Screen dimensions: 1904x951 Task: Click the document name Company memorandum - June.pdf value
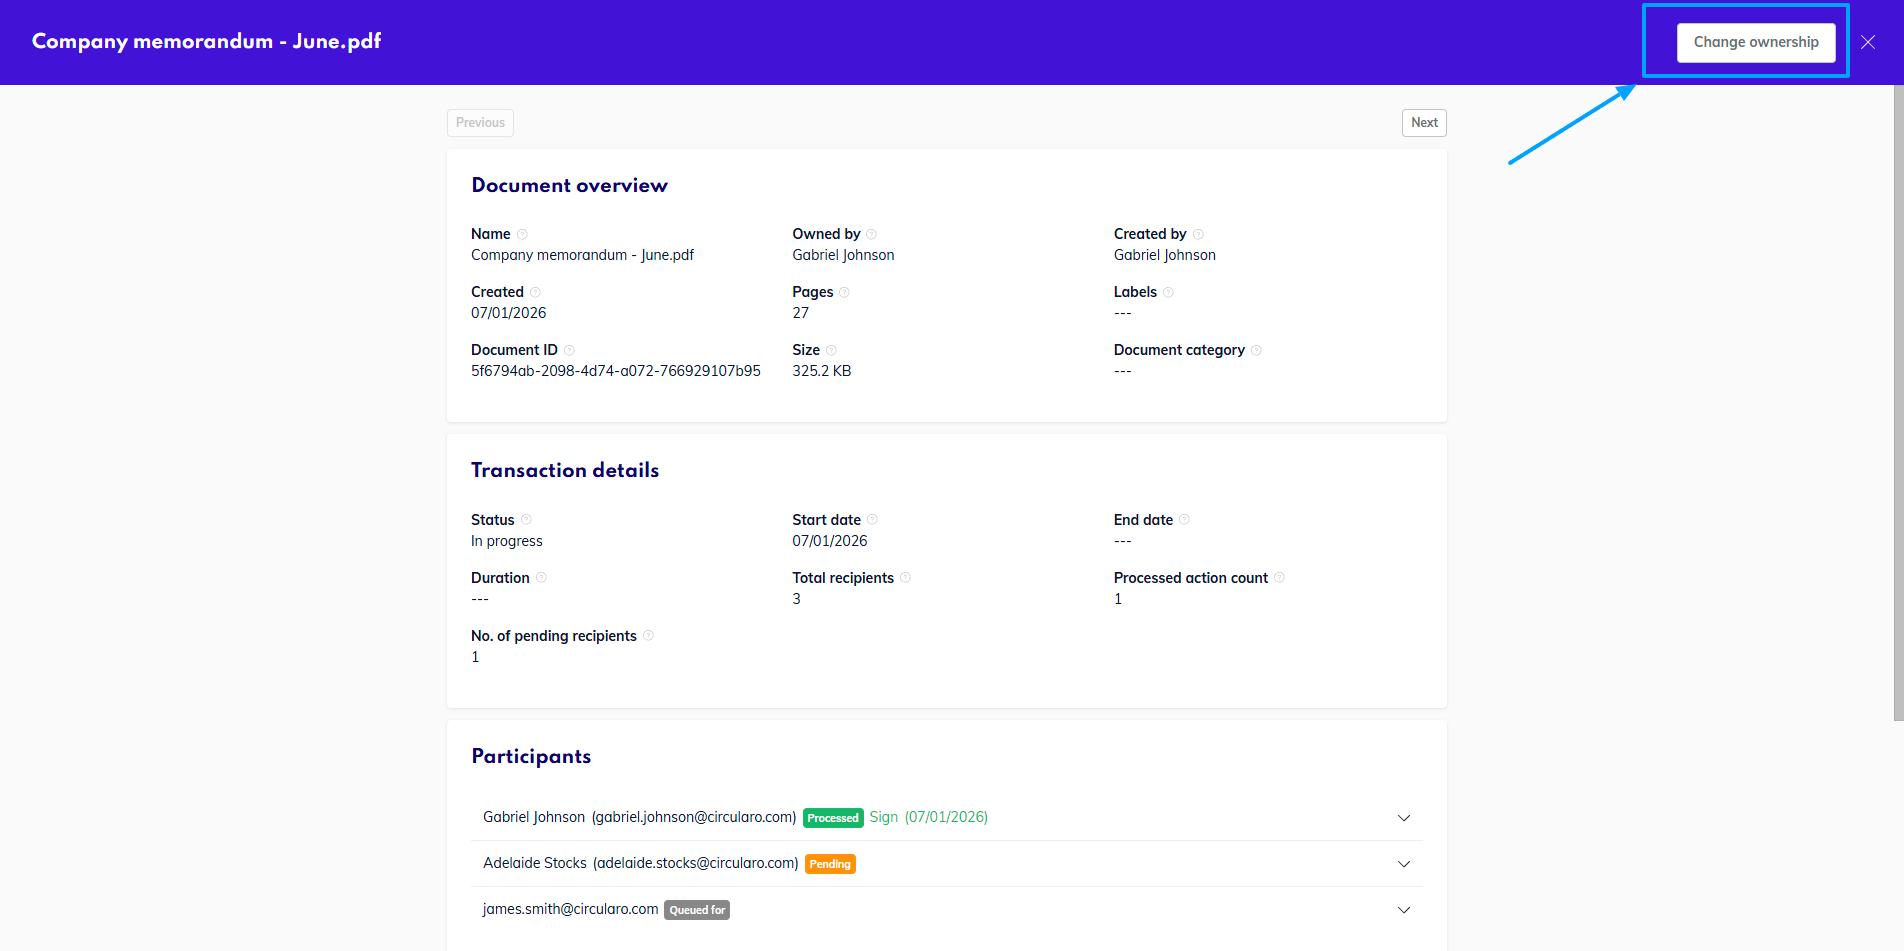[x=582, y=255]
